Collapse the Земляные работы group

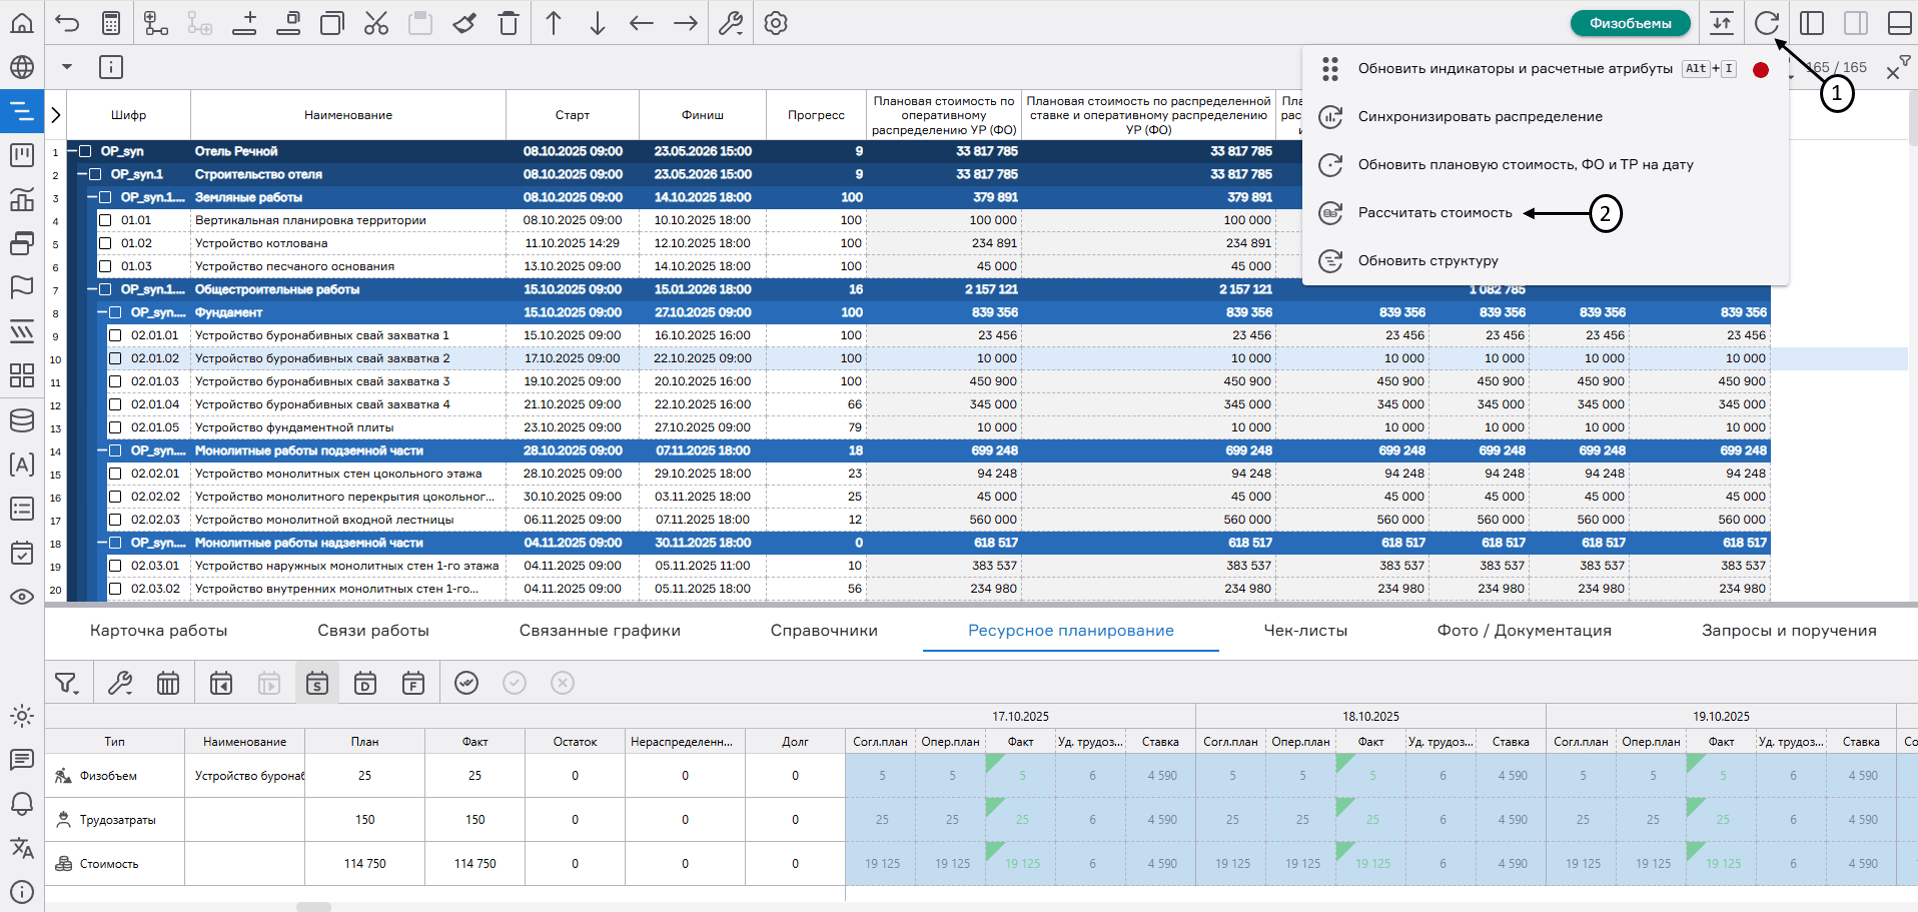click(x=92, y=197)
